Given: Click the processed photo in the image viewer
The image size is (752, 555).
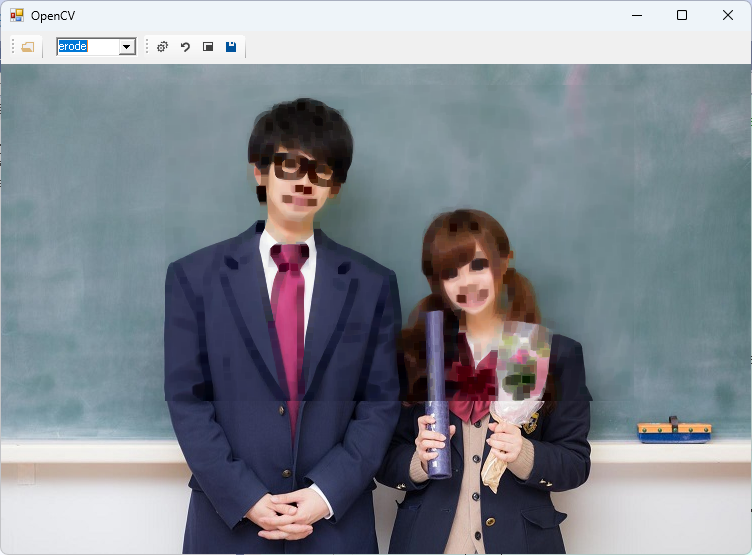Looking at the screenshot, I should [x=376, y=309].
